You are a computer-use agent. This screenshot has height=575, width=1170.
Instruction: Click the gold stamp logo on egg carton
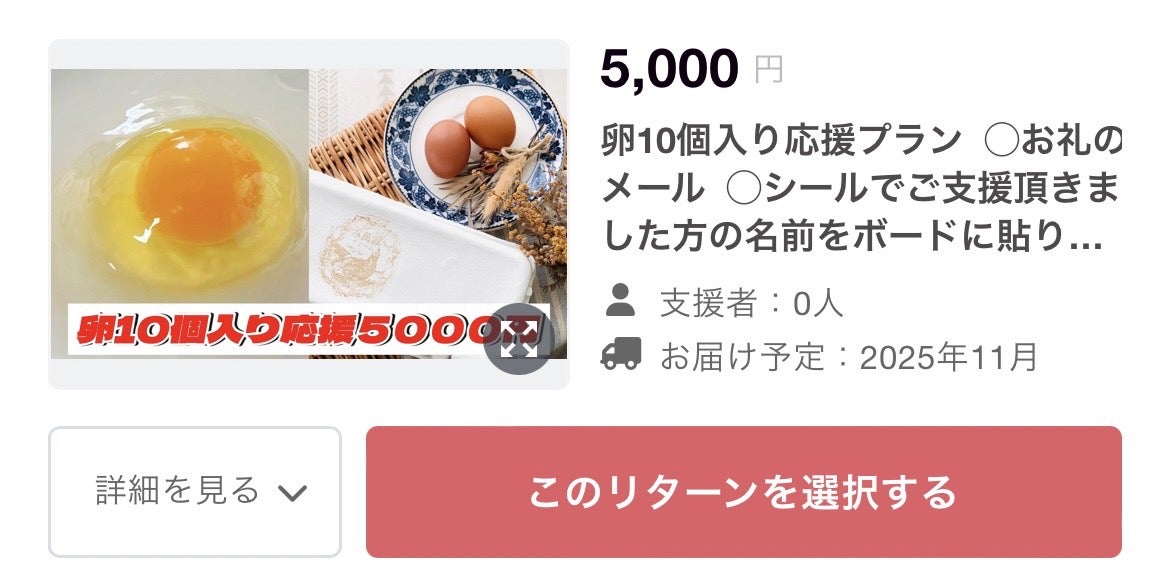coord(360,255)
